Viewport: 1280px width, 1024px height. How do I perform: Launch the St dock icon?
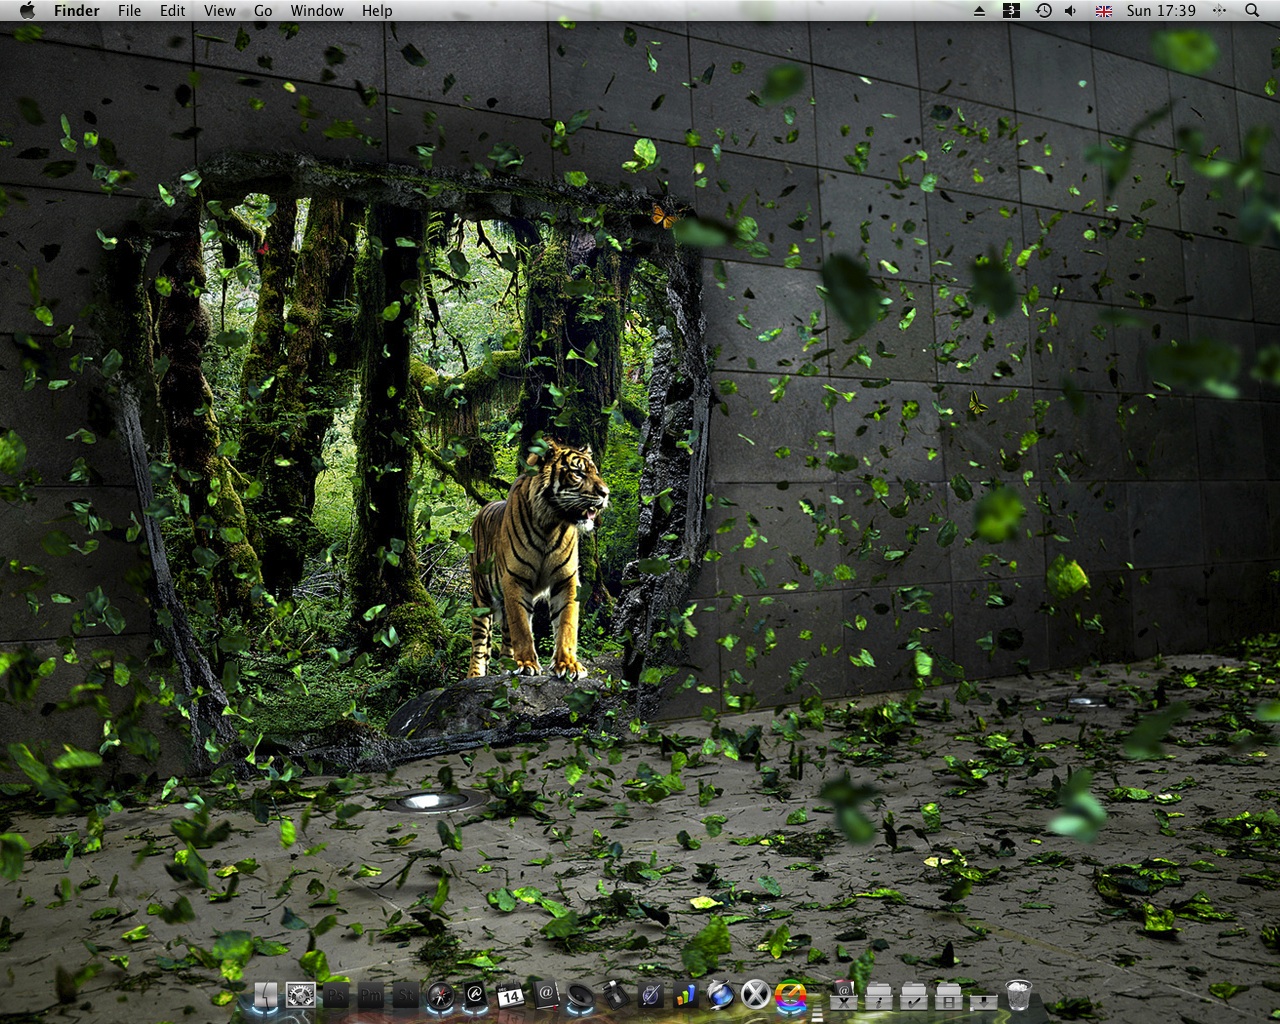point(406,995)
